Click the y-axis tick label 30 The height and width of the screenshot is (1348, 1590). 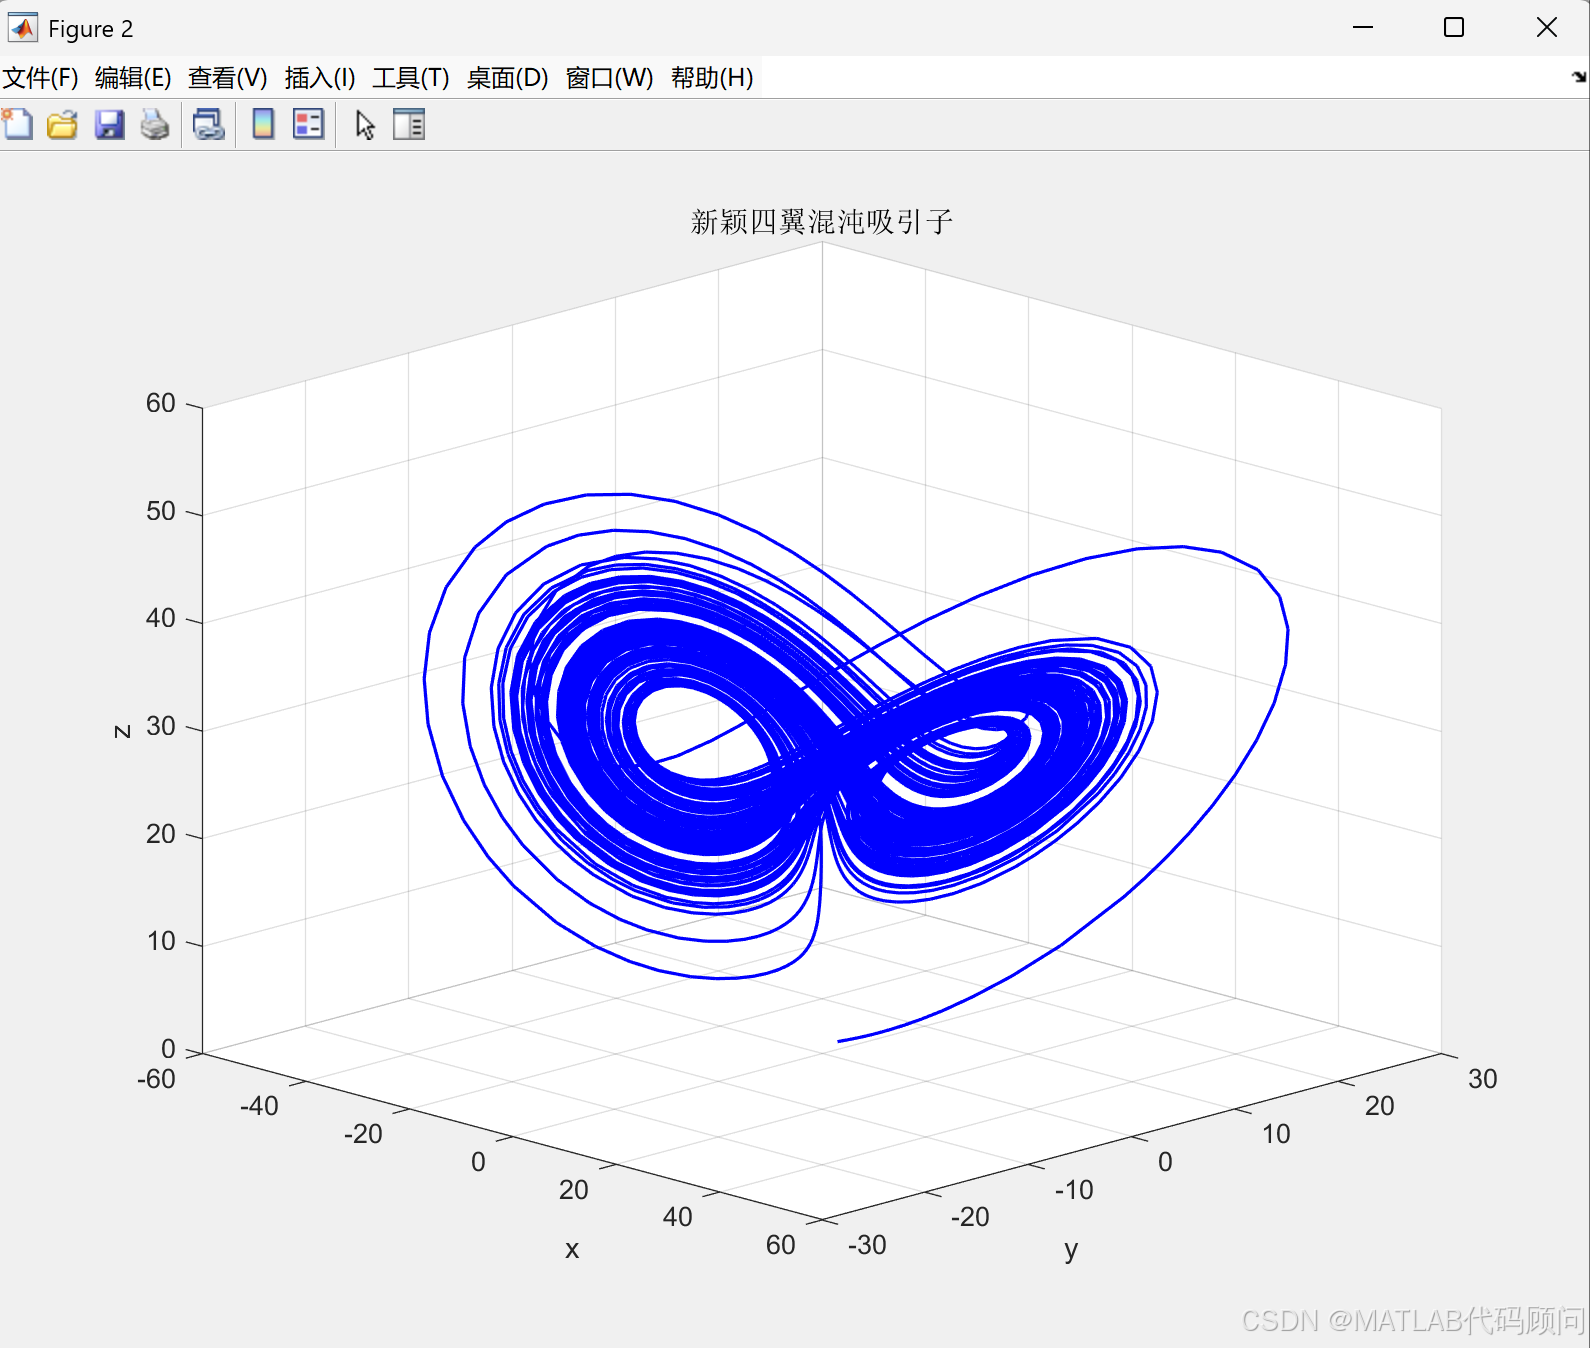(x=1483, y=1079)
